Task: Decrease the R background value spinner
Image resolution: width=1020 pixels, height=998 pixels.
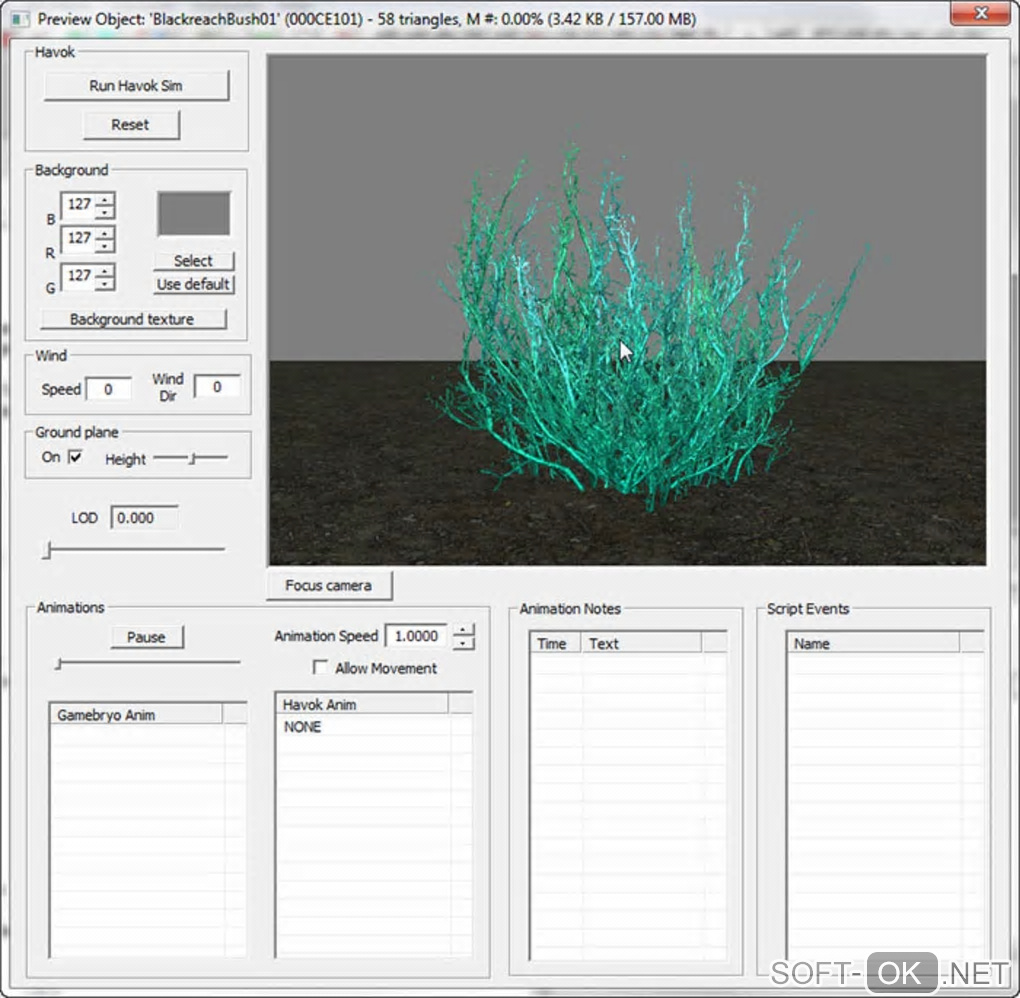Action: coord(105,247)
